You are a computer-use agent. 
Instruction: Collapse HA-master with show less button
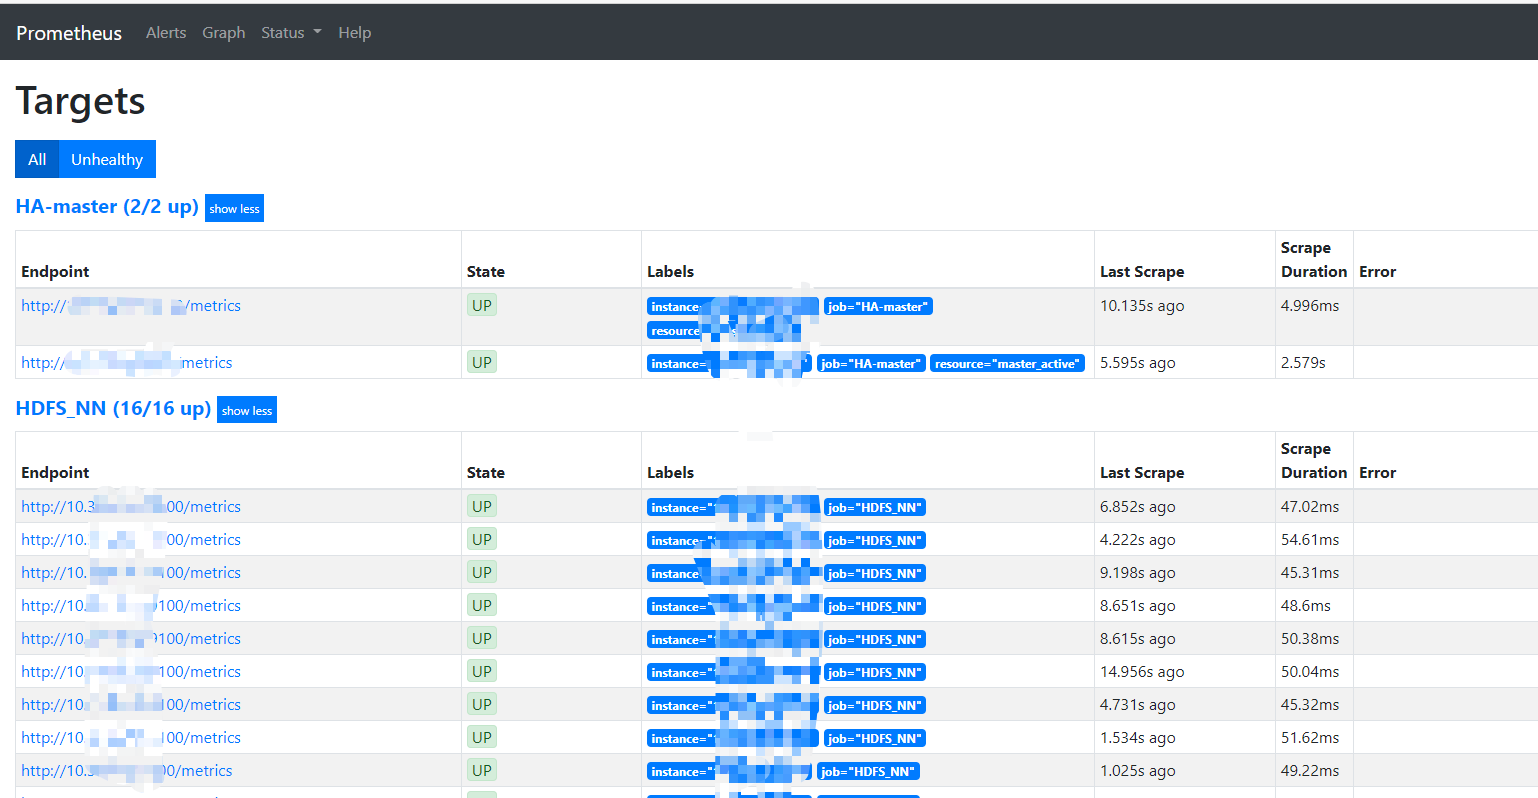234,208
